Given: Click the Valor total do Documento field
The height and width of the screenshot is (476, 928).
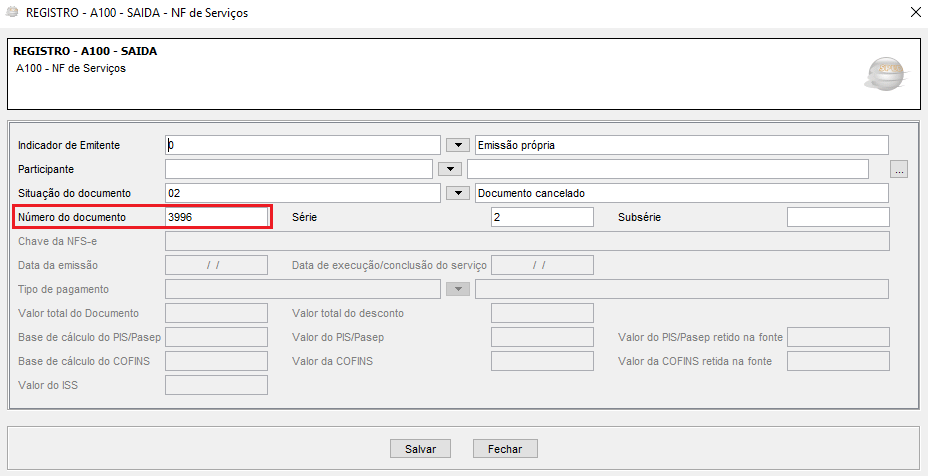Looking at the screenshot, I should click(x=217, y=313).
